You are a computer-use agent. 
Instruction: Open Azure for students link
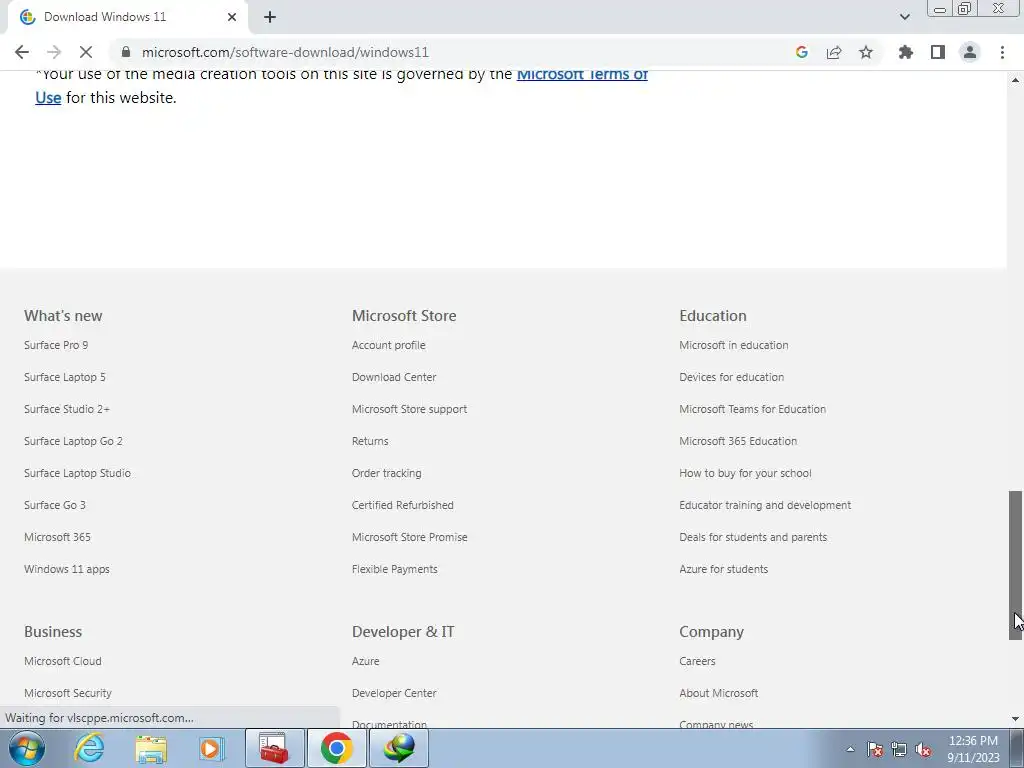click(724, 569)
